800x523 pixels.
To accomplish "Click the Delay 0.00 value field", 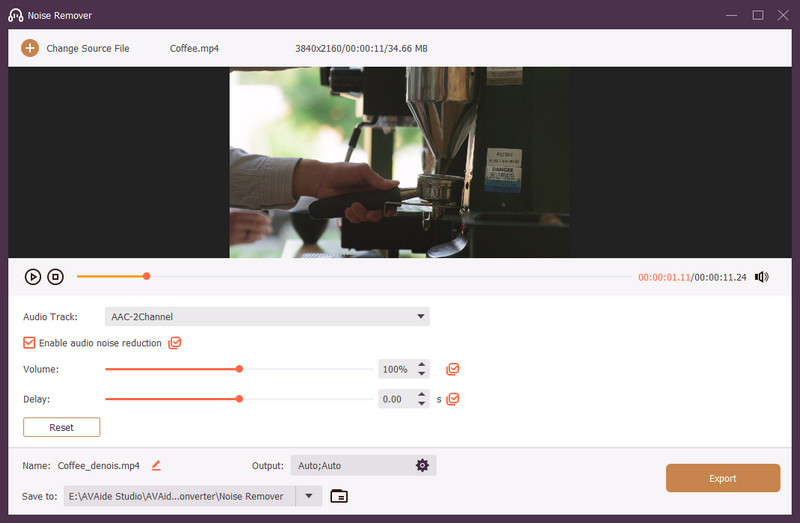I will (x=395, y=399).
